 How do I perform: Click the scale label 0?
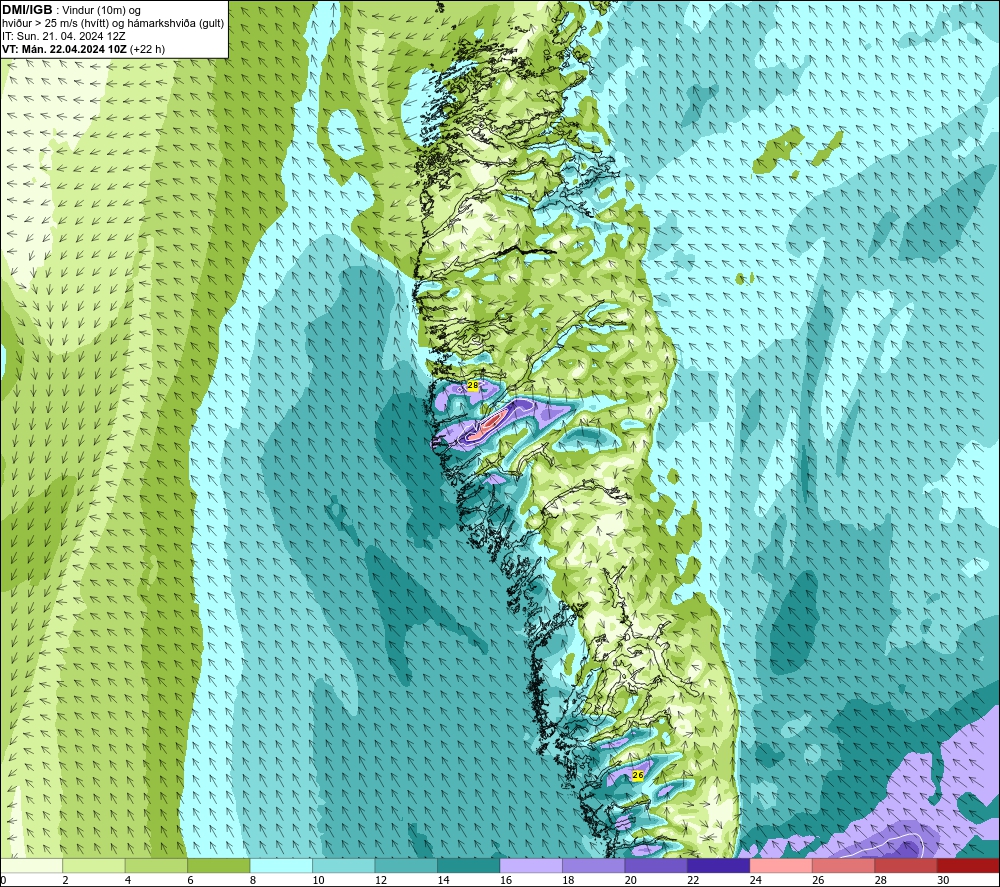tap(4, 880)
